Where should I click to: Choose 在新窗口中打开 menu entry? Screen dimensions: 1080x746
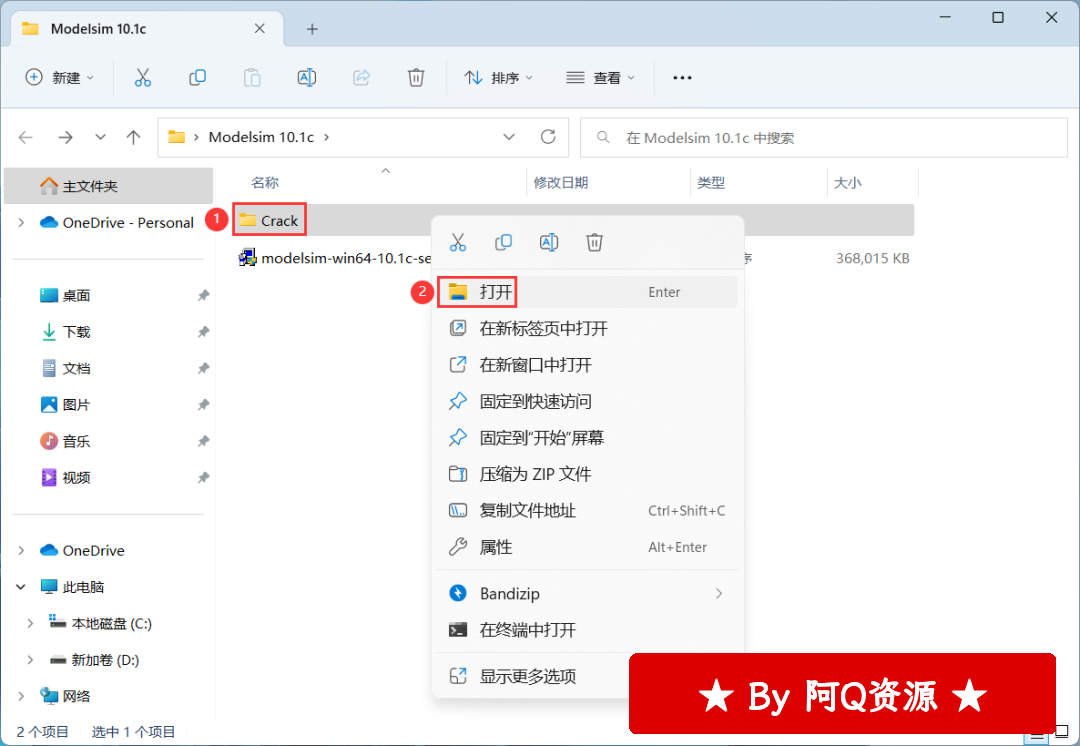(x=588, y=365)
